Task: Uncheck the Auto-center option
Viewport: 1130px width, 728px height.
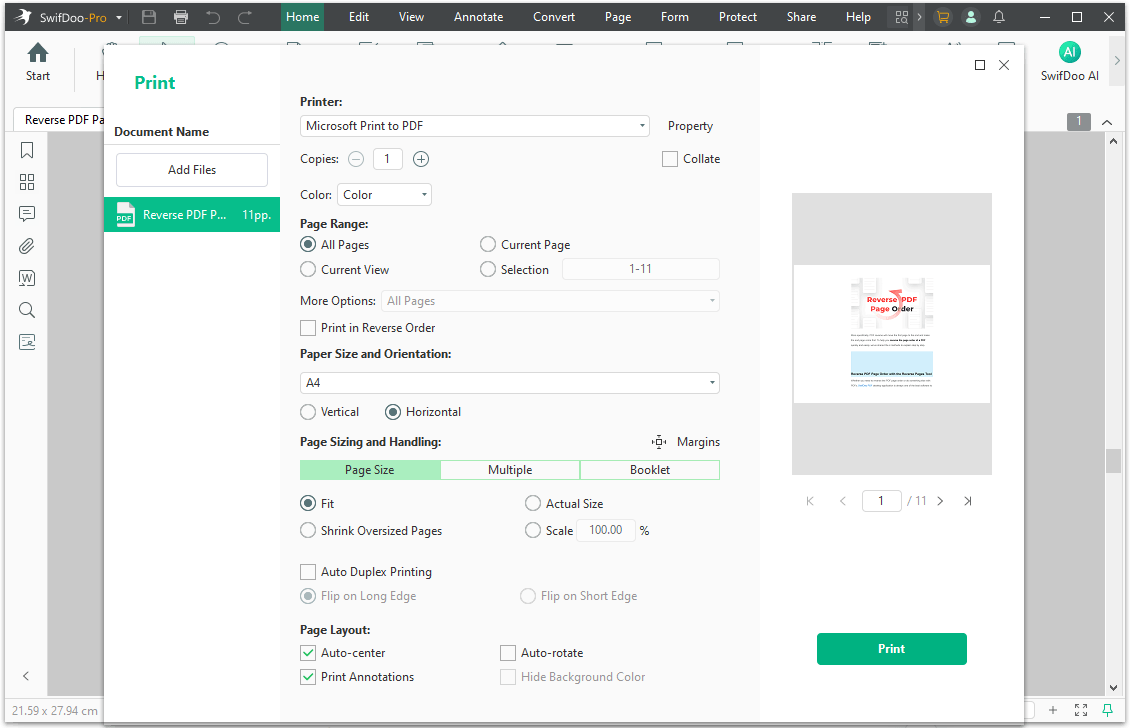Action: (x=308, y=653)
